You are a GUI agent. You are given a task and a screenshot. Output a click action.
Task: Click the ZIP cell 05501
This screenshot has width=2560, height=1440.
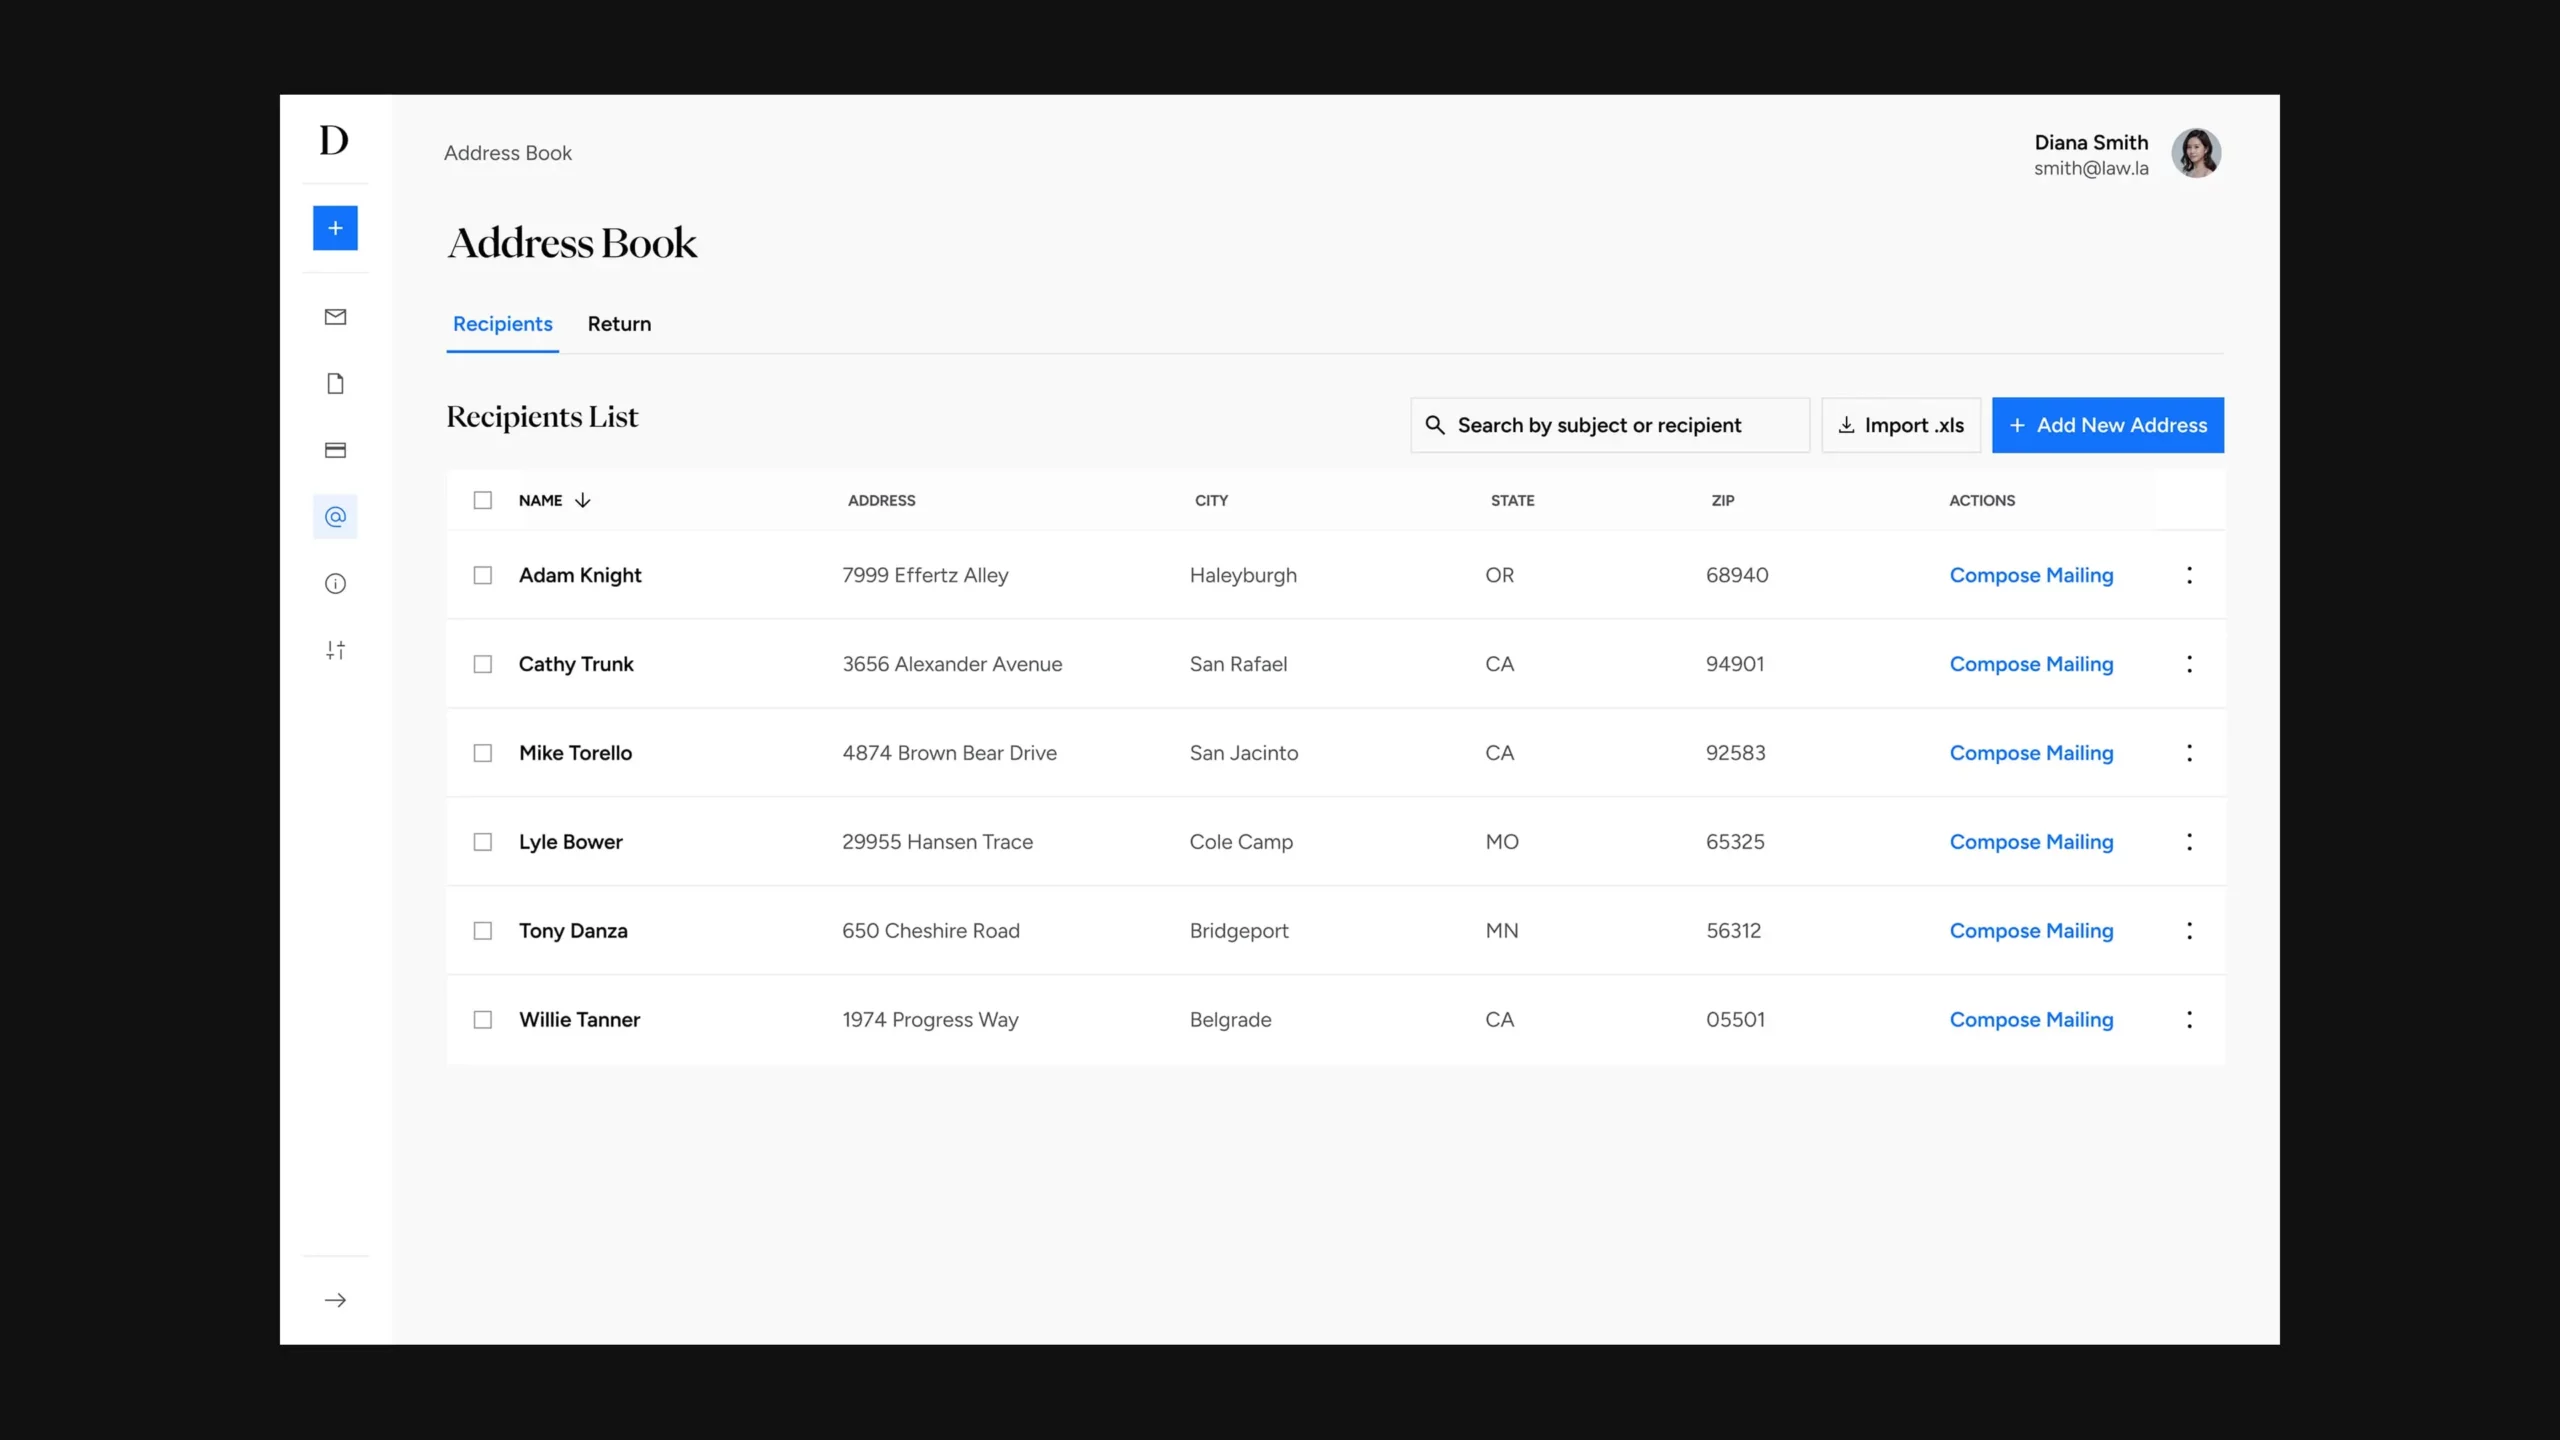point(1735,1020)
